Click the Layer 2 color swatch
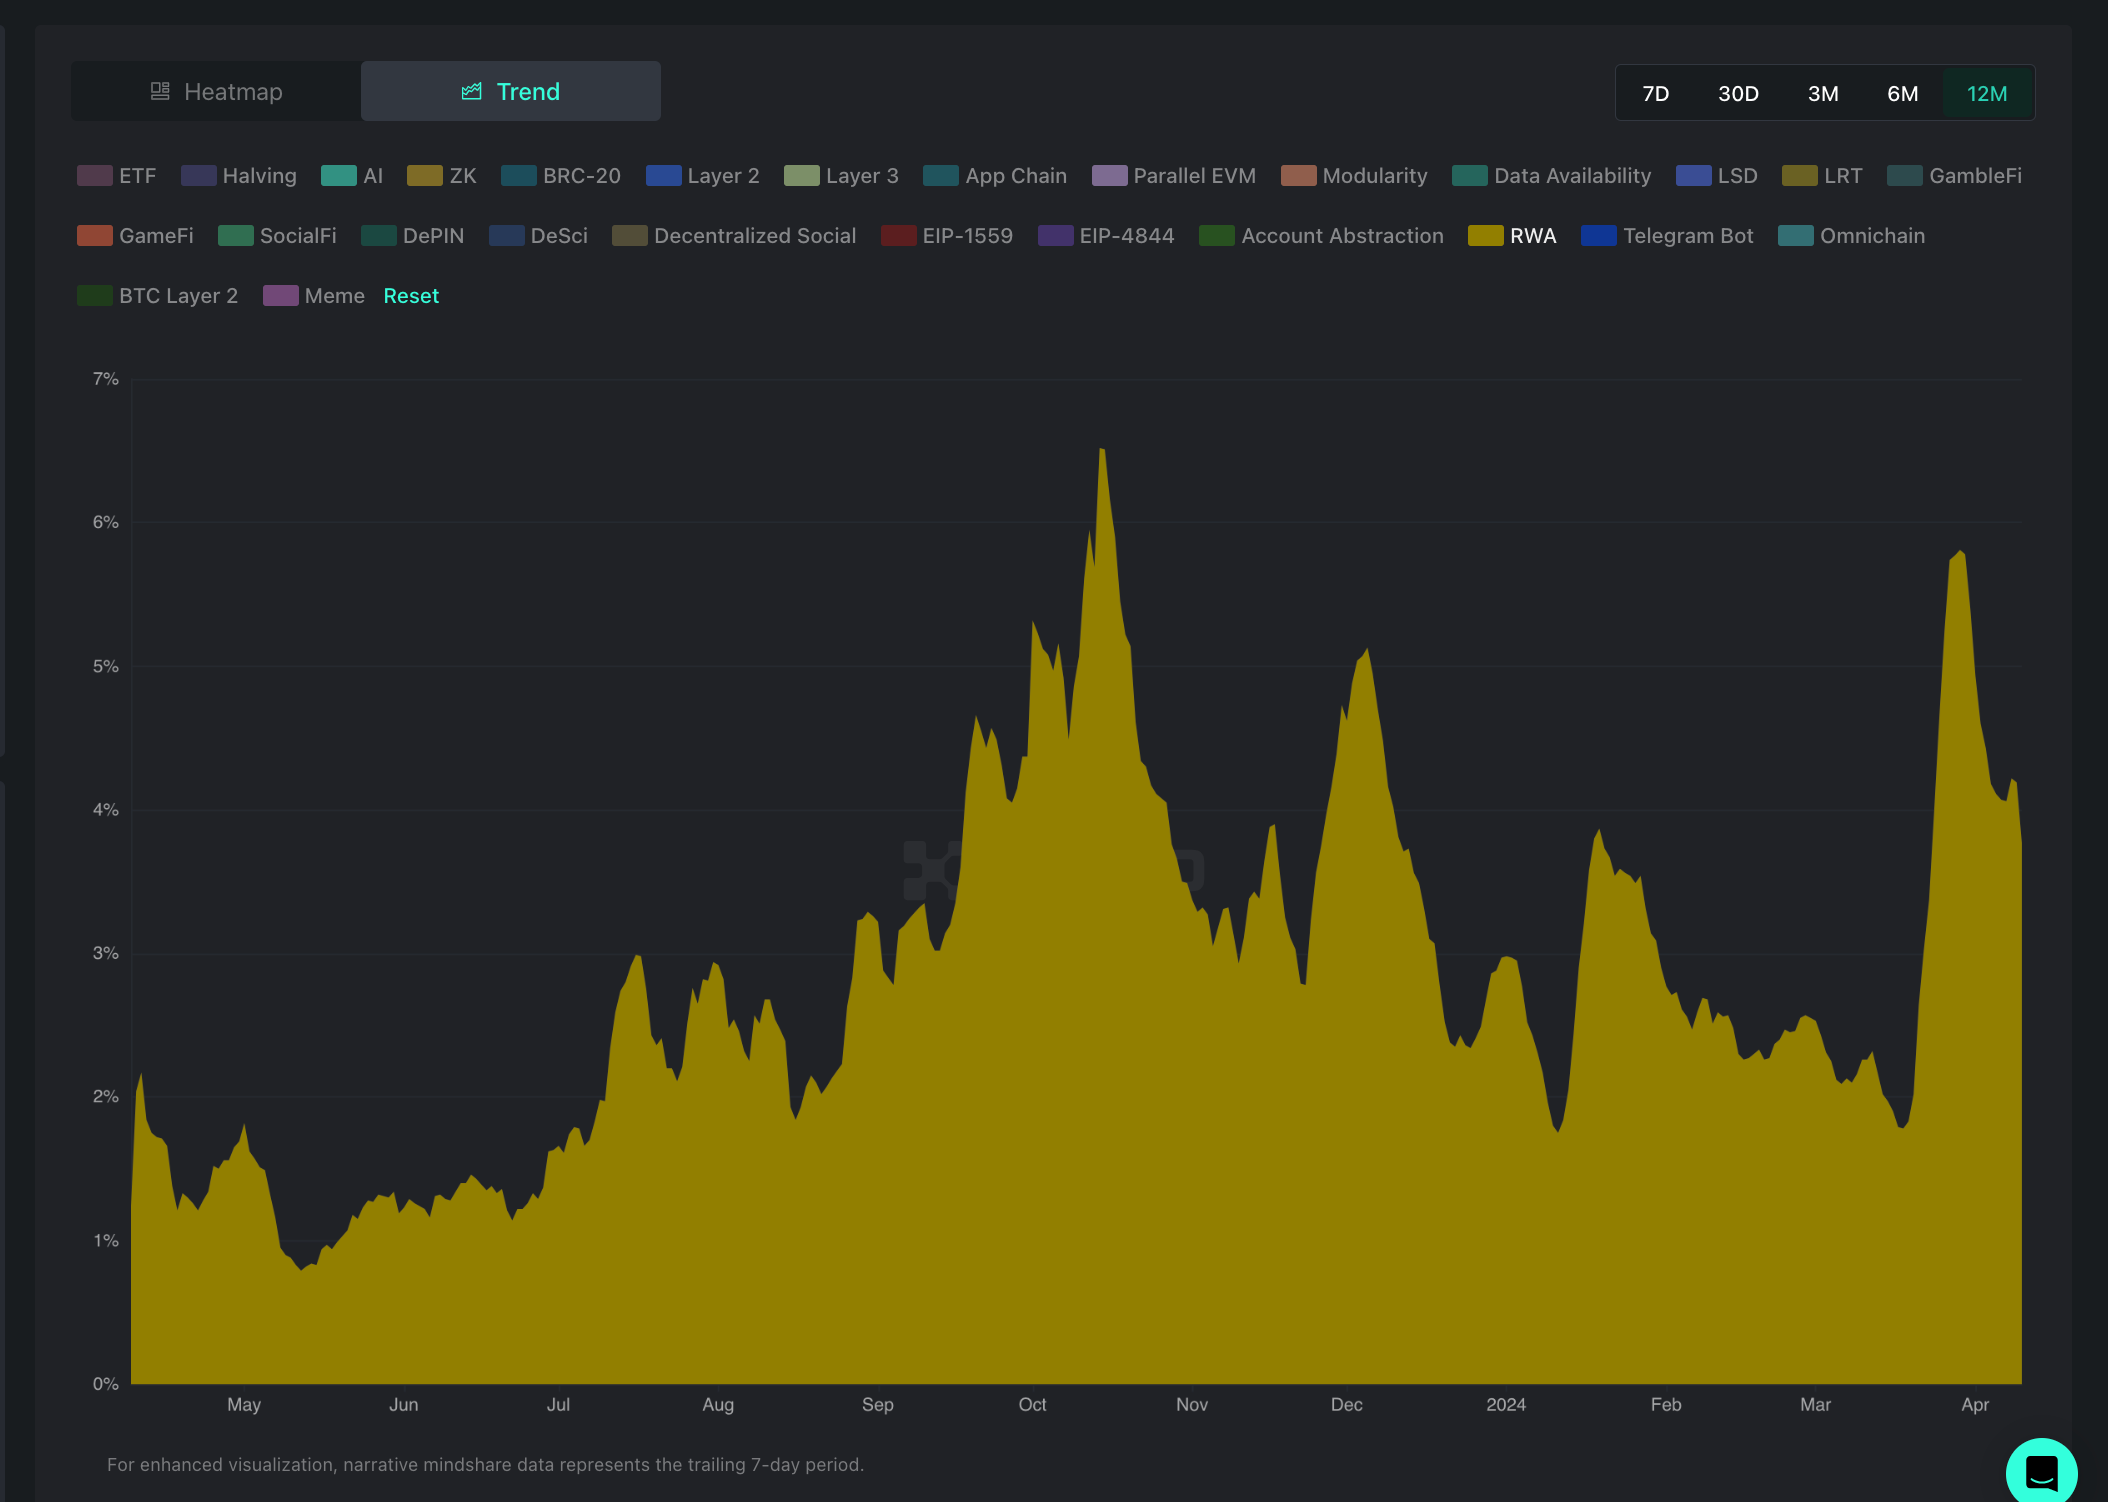The image size is (2108, 1502). (x=663, y=176)
